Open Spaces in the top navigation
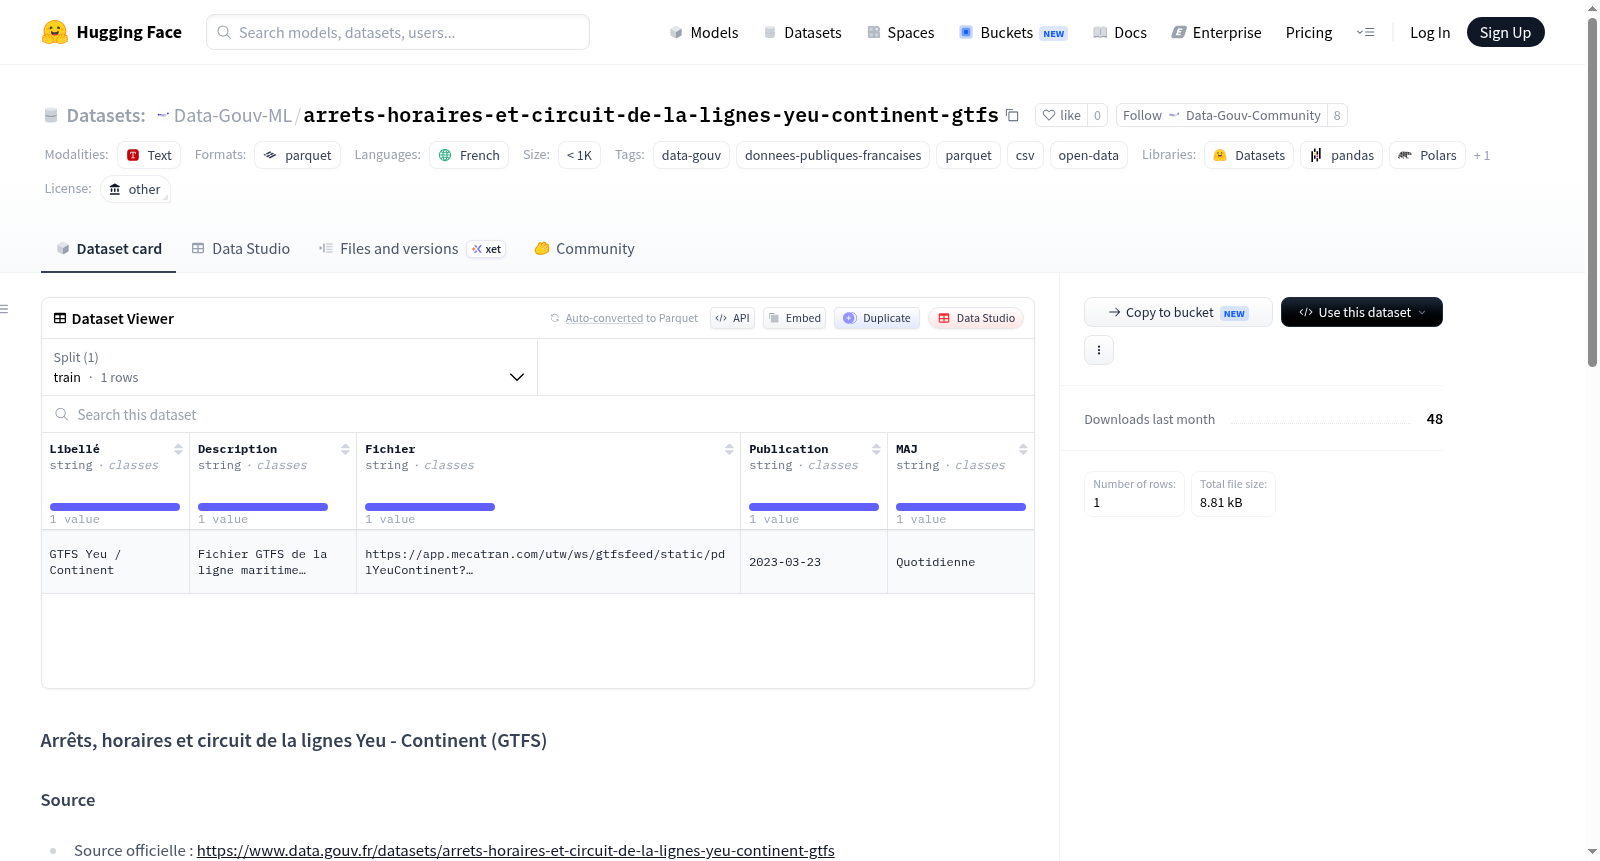The image size is (1600, 861). [900, 32]
